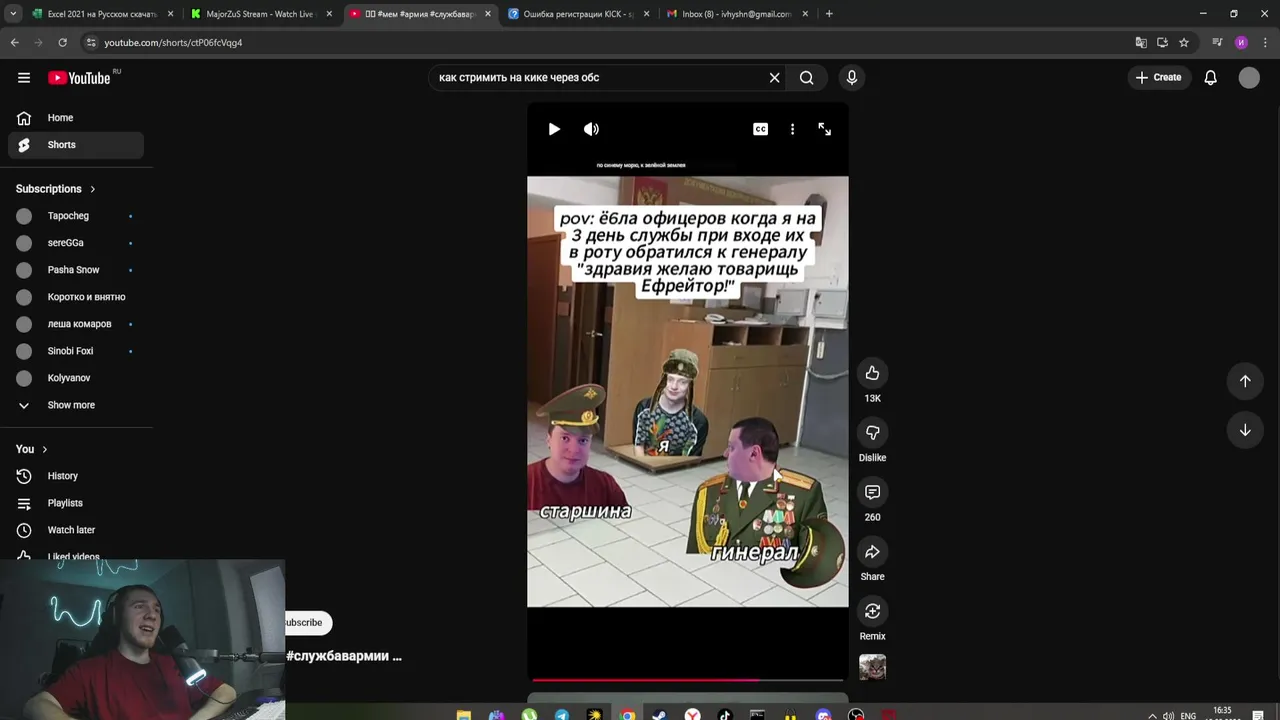Open the YouTube guide hamburger menu
This screenshot has width=1280, height=720.
tap(24, 77)
